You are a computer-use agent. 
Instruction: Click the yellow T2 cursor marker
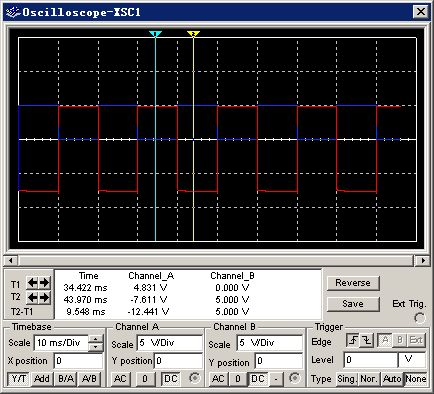[193, 34]
